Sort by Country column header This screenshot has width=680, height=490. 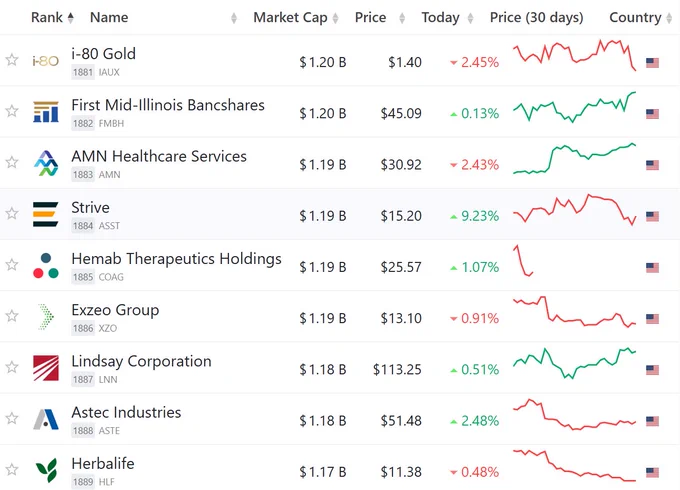(641, 17)
